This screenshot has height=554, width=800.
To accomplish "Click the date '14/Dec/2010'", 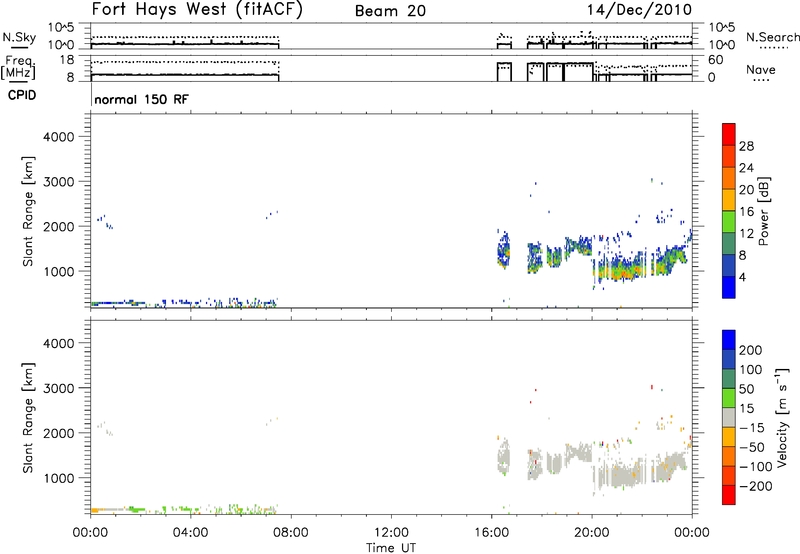I will [x=639, y=10].
